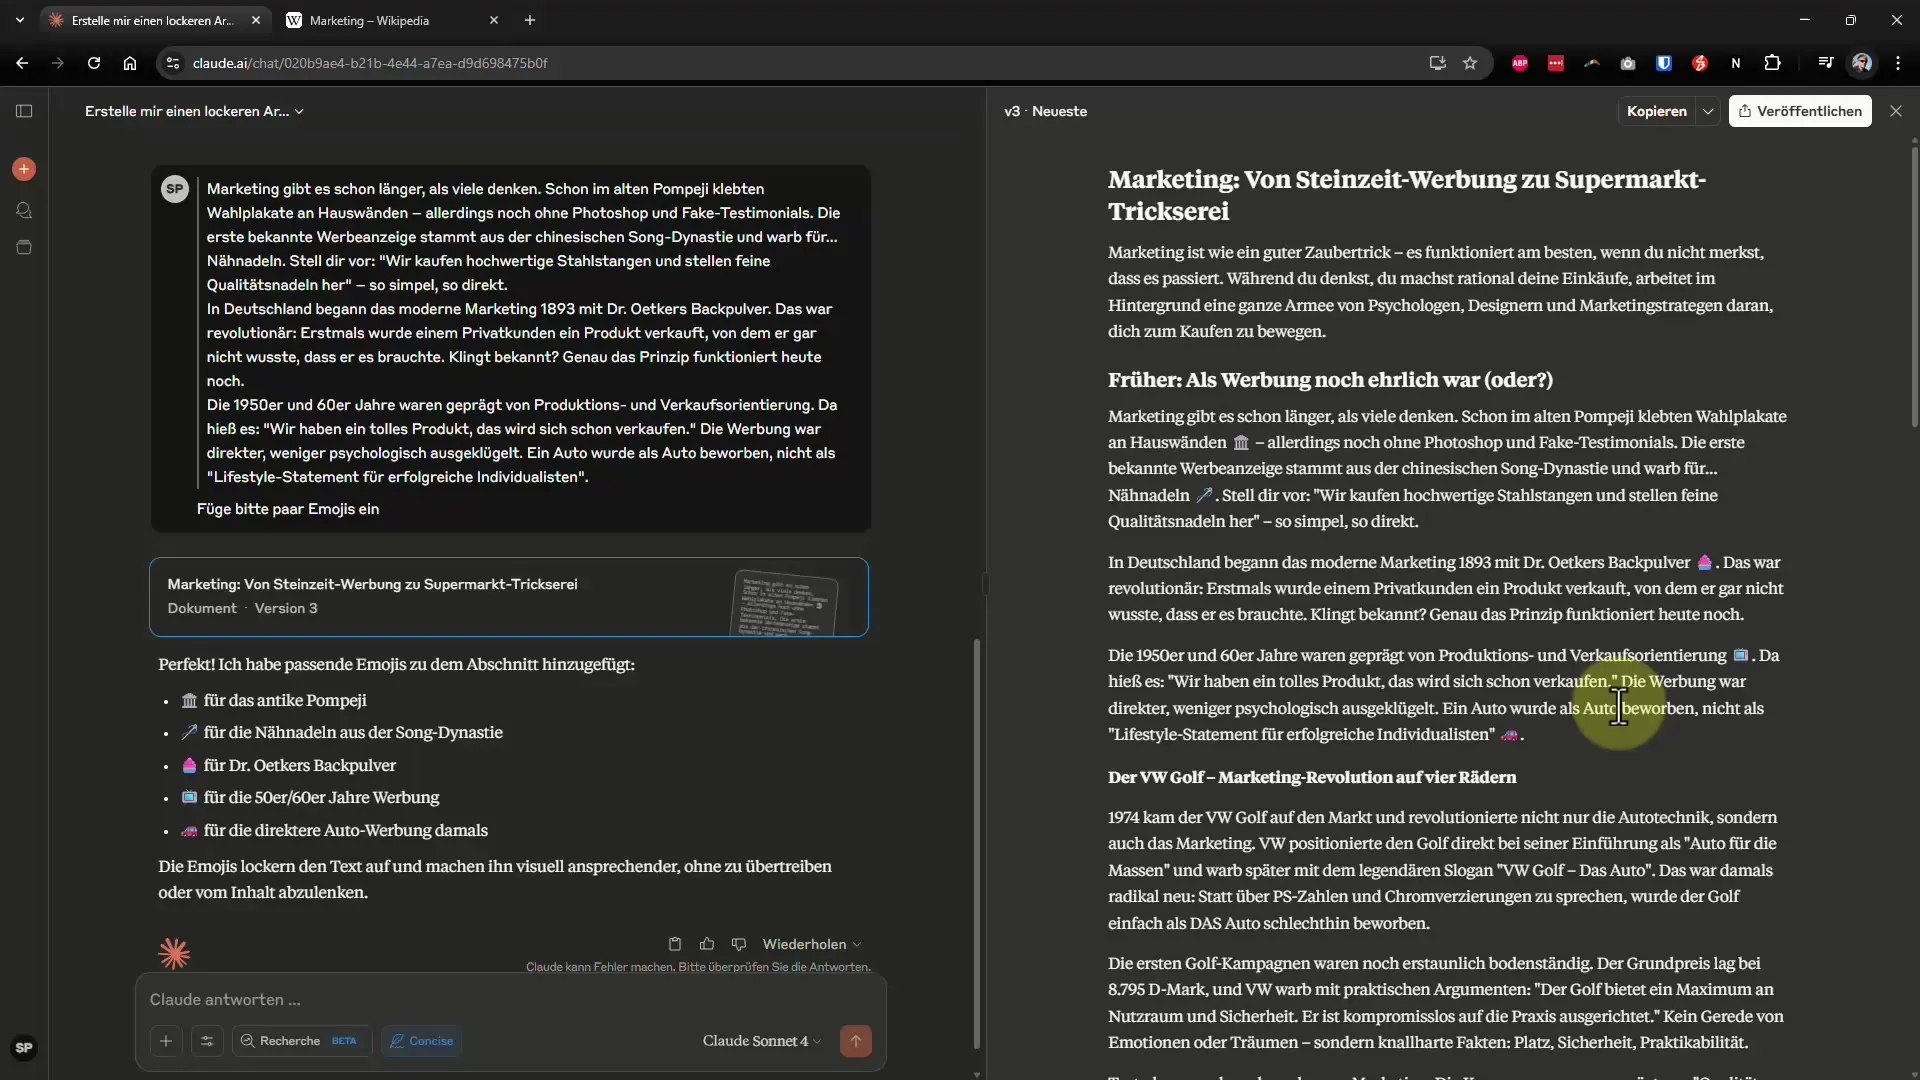Click the install app icon in the address bar
Image resolution: width=1920 pixels, height=1080 pixels.
(1437, 63)
